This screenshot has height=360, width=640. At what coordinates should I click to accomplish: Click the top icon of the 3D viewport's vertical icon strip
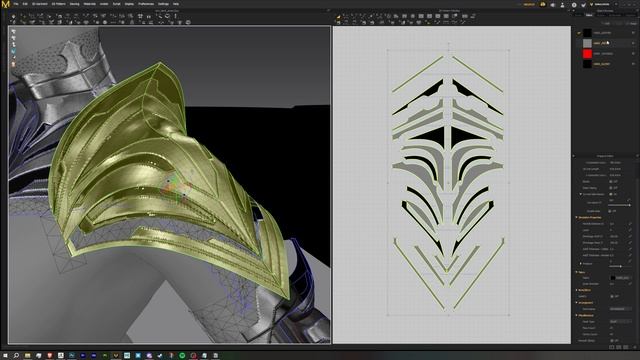[x=13, y=31]
